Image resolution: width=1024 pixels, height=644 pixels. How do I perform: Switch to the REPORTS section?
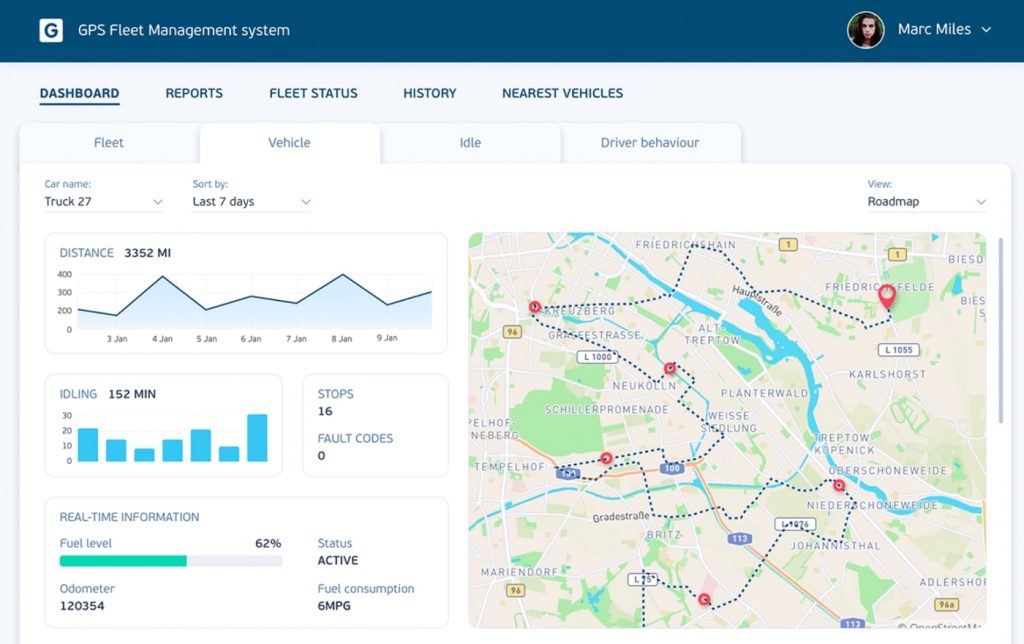[x=194, y=93]
